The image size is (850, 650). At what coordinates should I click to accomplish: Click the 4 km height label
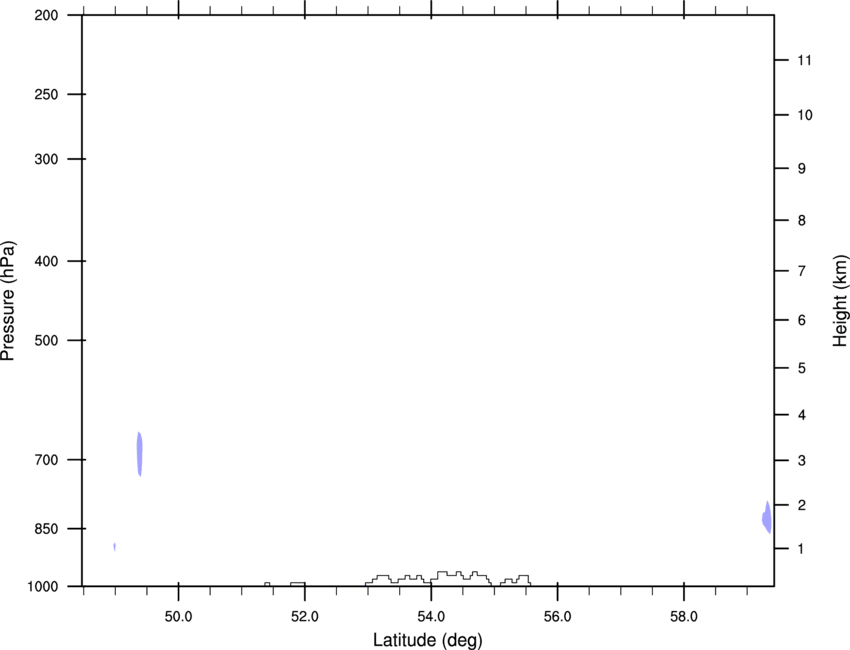(802, 415)
